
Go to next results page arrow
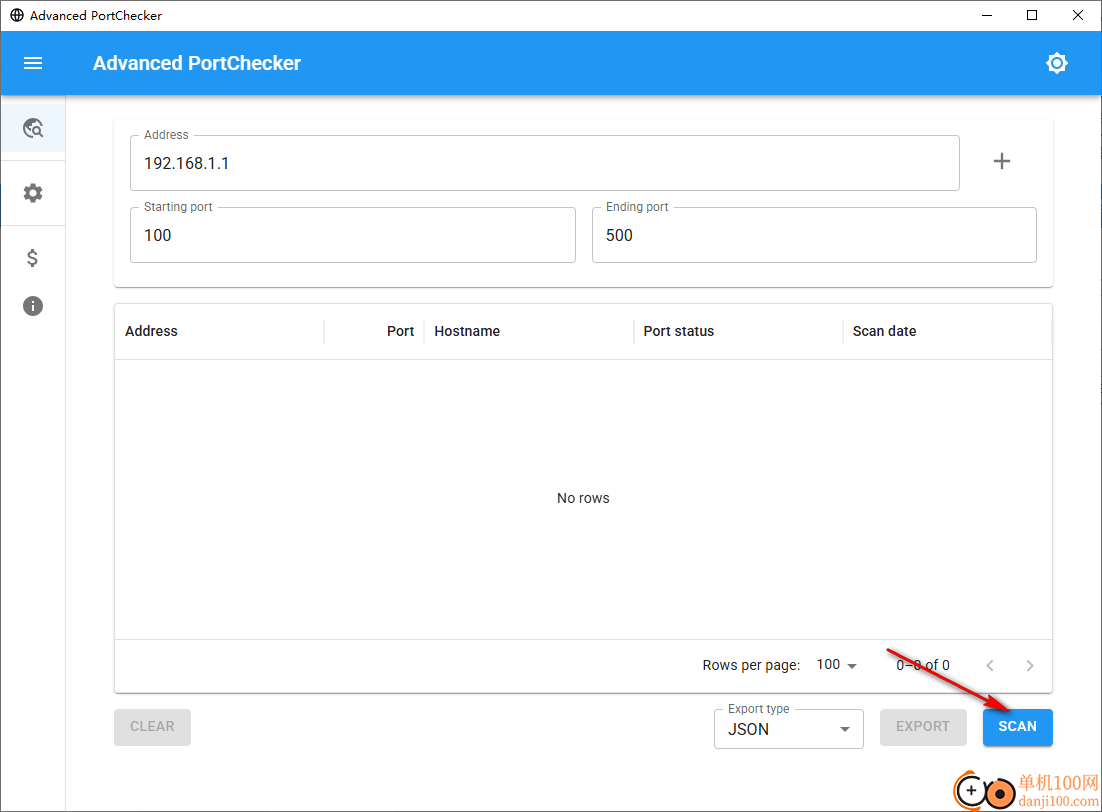click(x=1030, y=666)
